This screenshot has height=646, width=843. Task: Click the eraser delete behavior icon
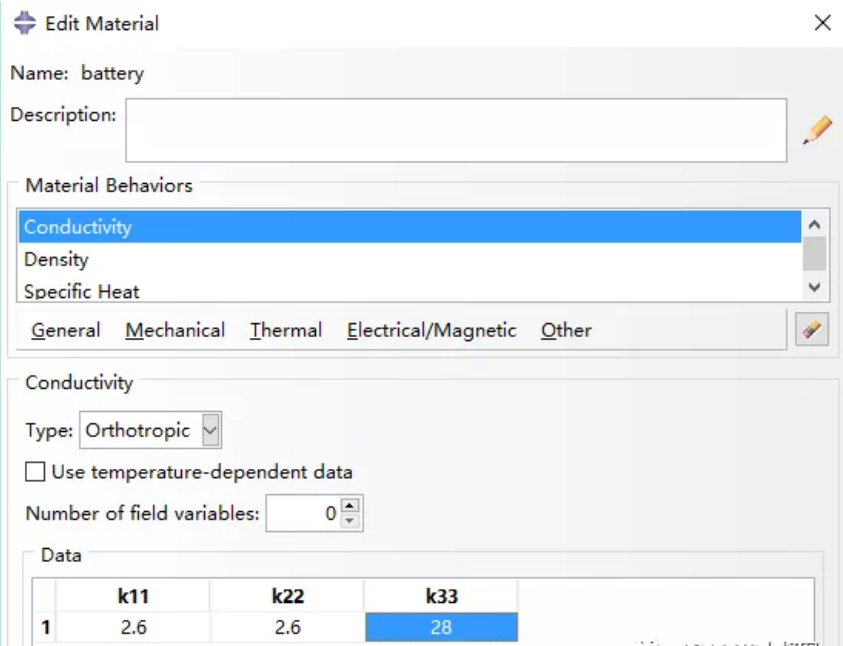coord(811,330)
